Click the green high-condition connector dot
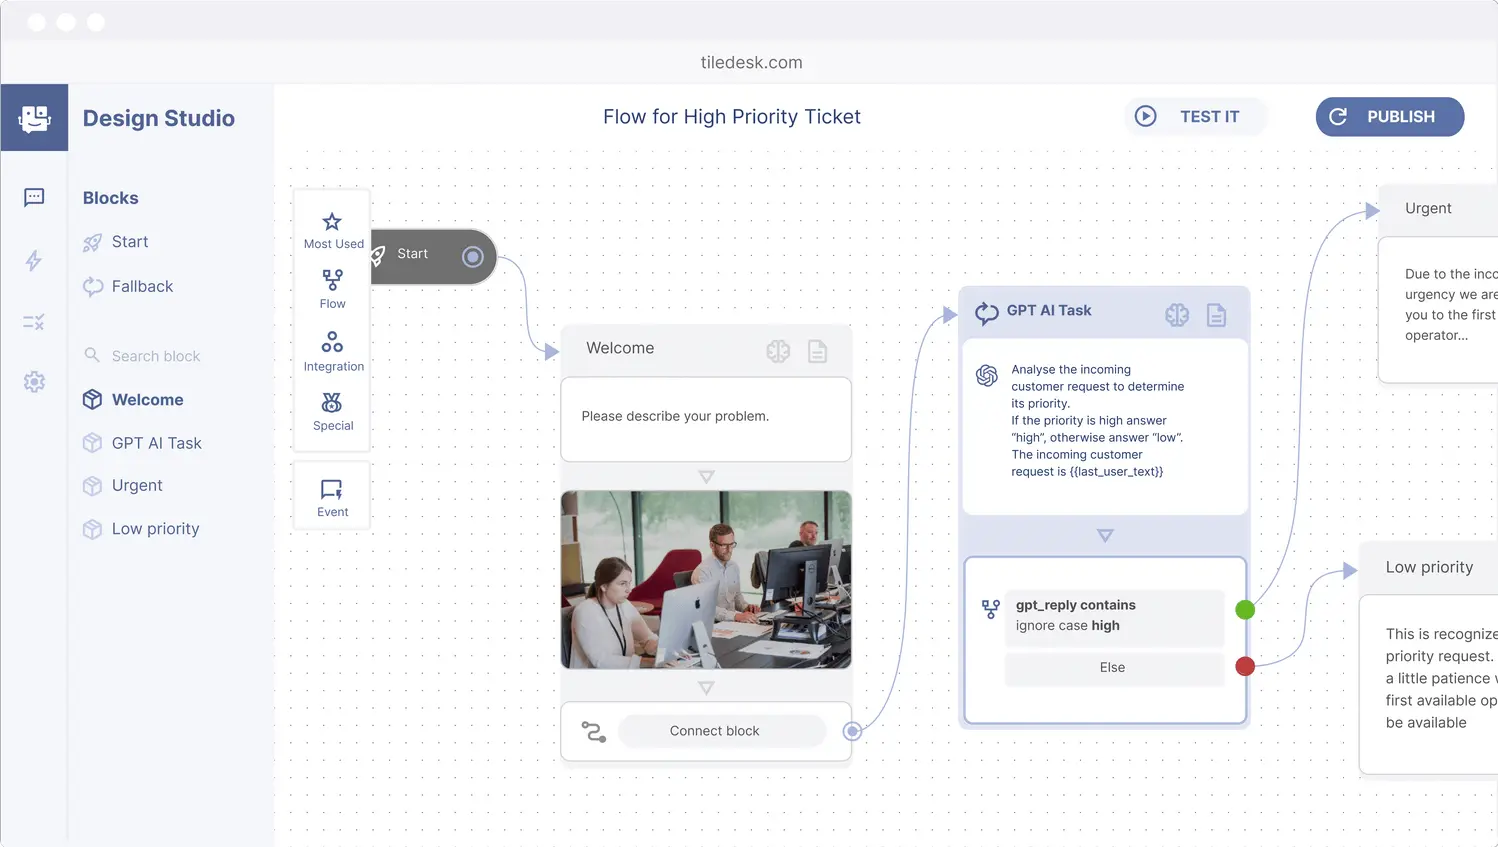The width and height of the screenshot is (1498, 847). point(1245,610)
